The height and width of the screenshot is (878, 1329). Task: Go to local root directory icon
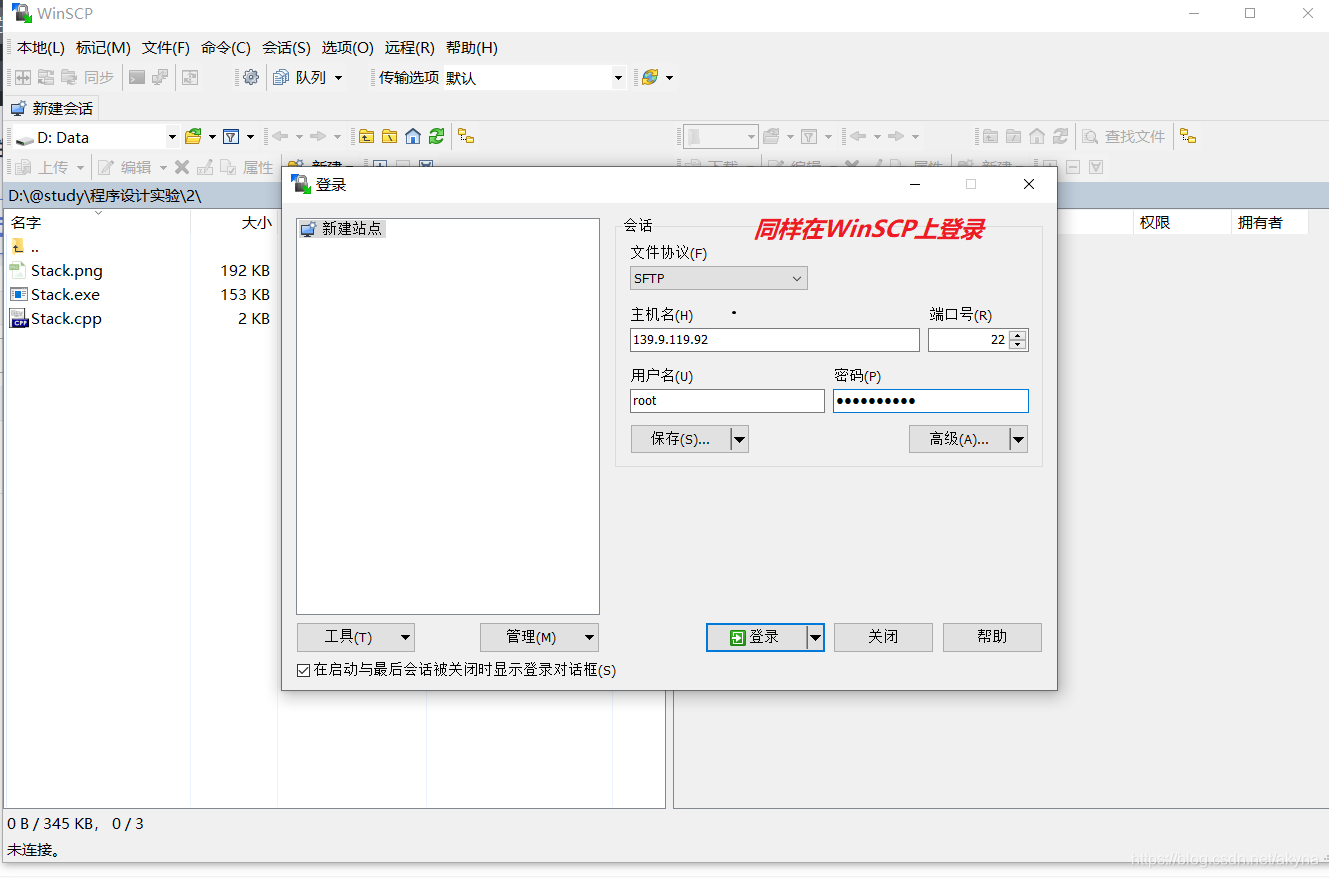coord(390,136)
